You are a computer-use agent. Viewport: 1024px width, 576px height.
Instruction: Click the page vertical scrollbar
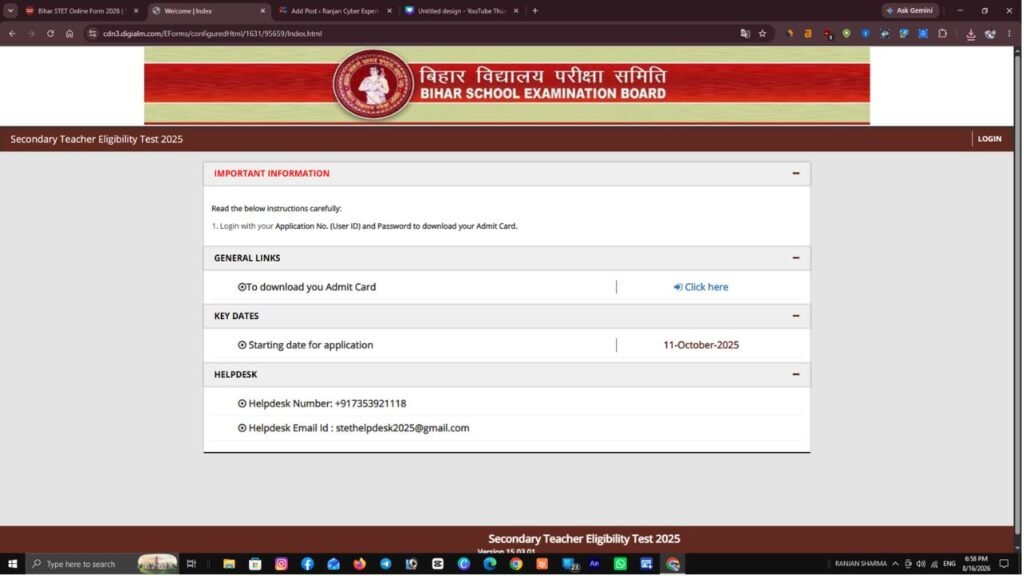1017,294
